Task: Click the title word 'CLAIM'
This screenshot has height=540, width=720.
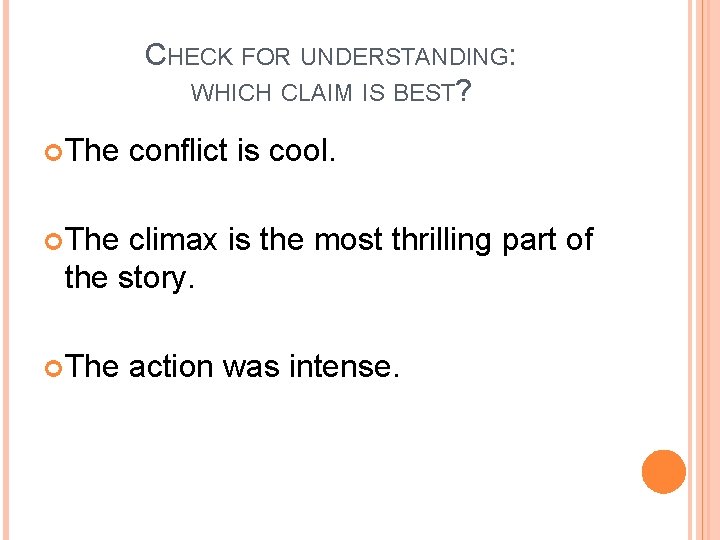Action: pos(316,92)
